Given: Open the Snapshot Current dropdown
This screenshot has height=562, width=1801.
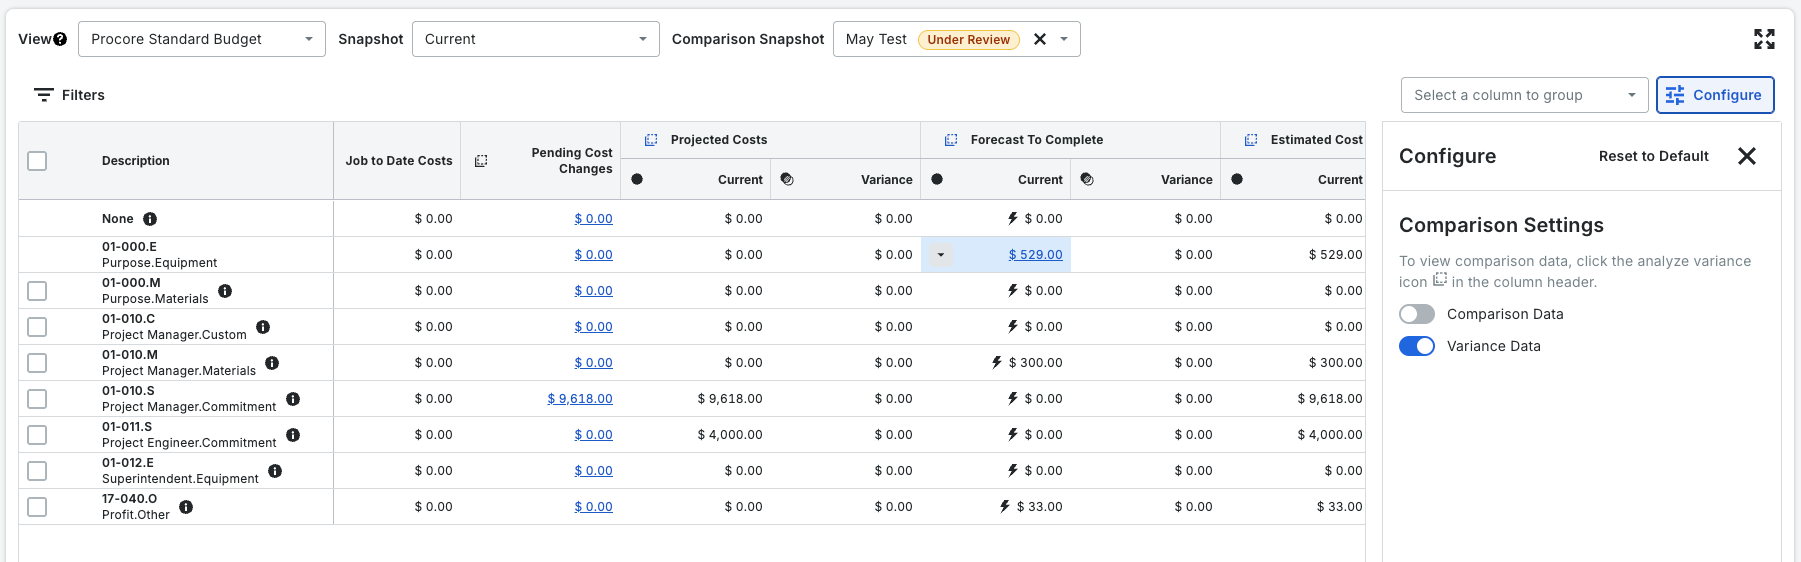Looking at the screenshot, I should point(535,39).
